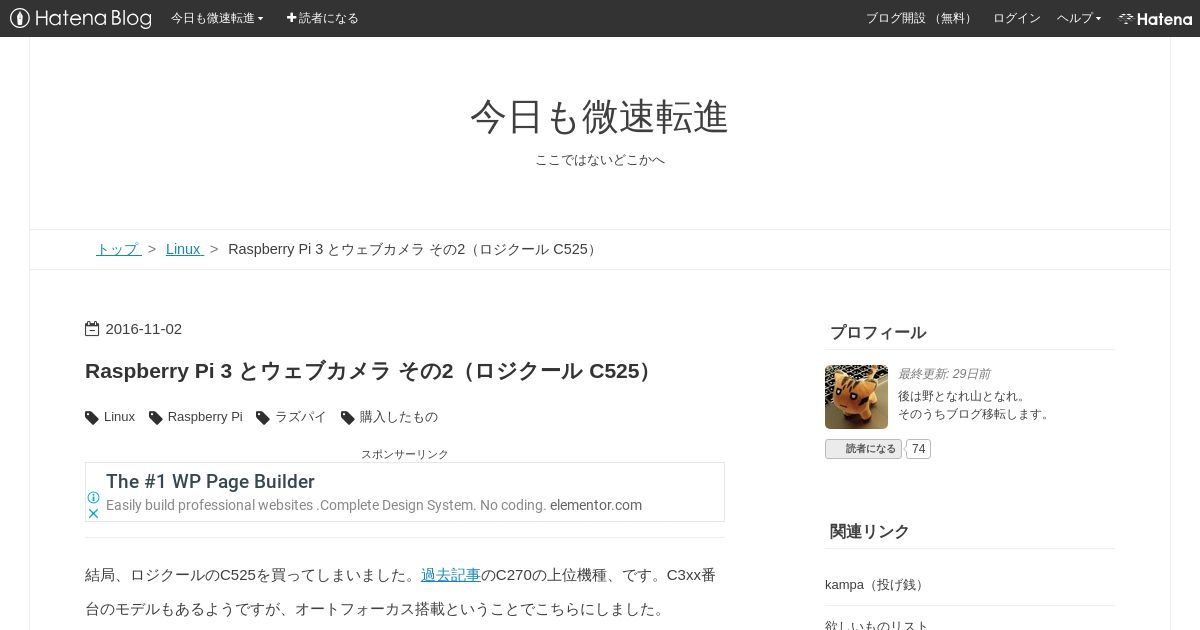Select the ラズパイ category tag
This screenshot has height=630, width=1200.
300,417
